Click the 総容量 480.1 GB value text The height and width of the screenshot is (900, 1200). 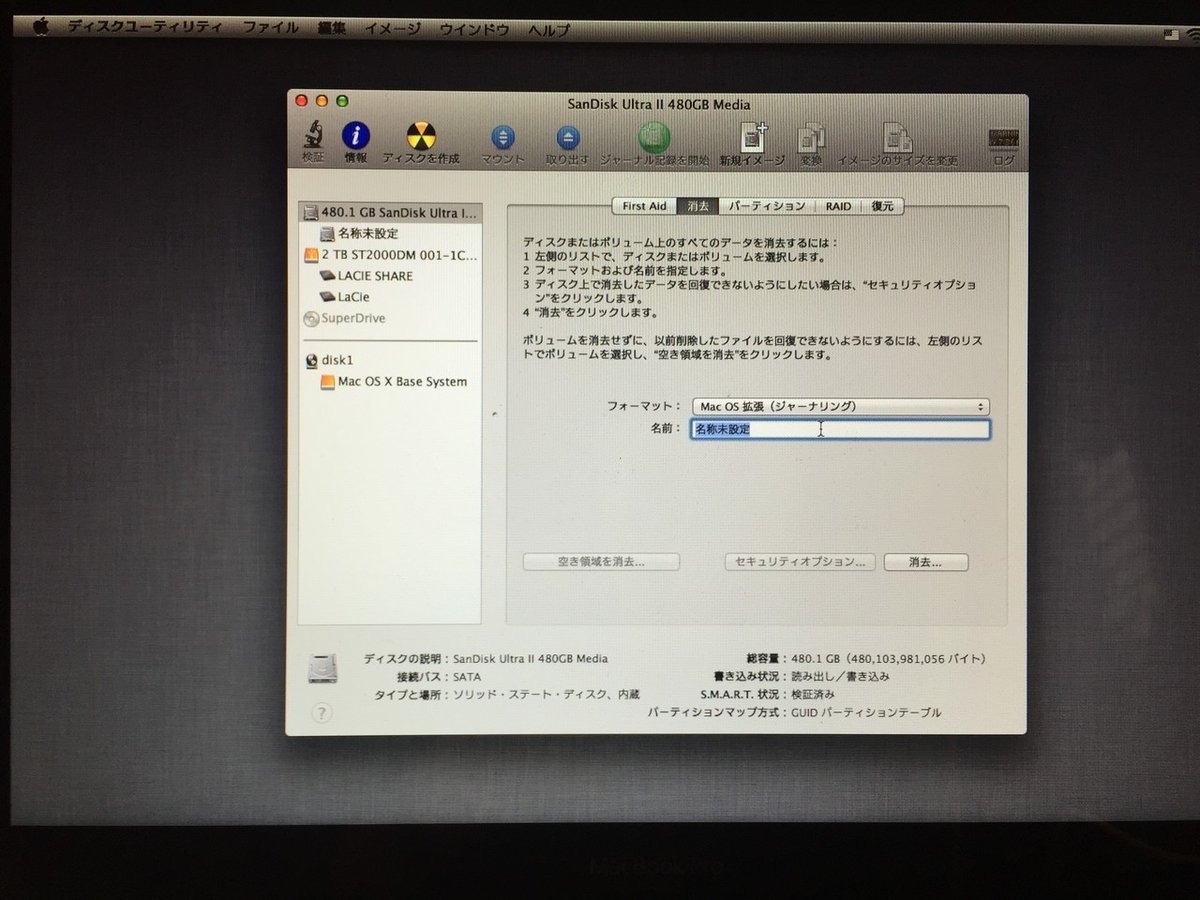pyautogui.click(x=888, y=659)
